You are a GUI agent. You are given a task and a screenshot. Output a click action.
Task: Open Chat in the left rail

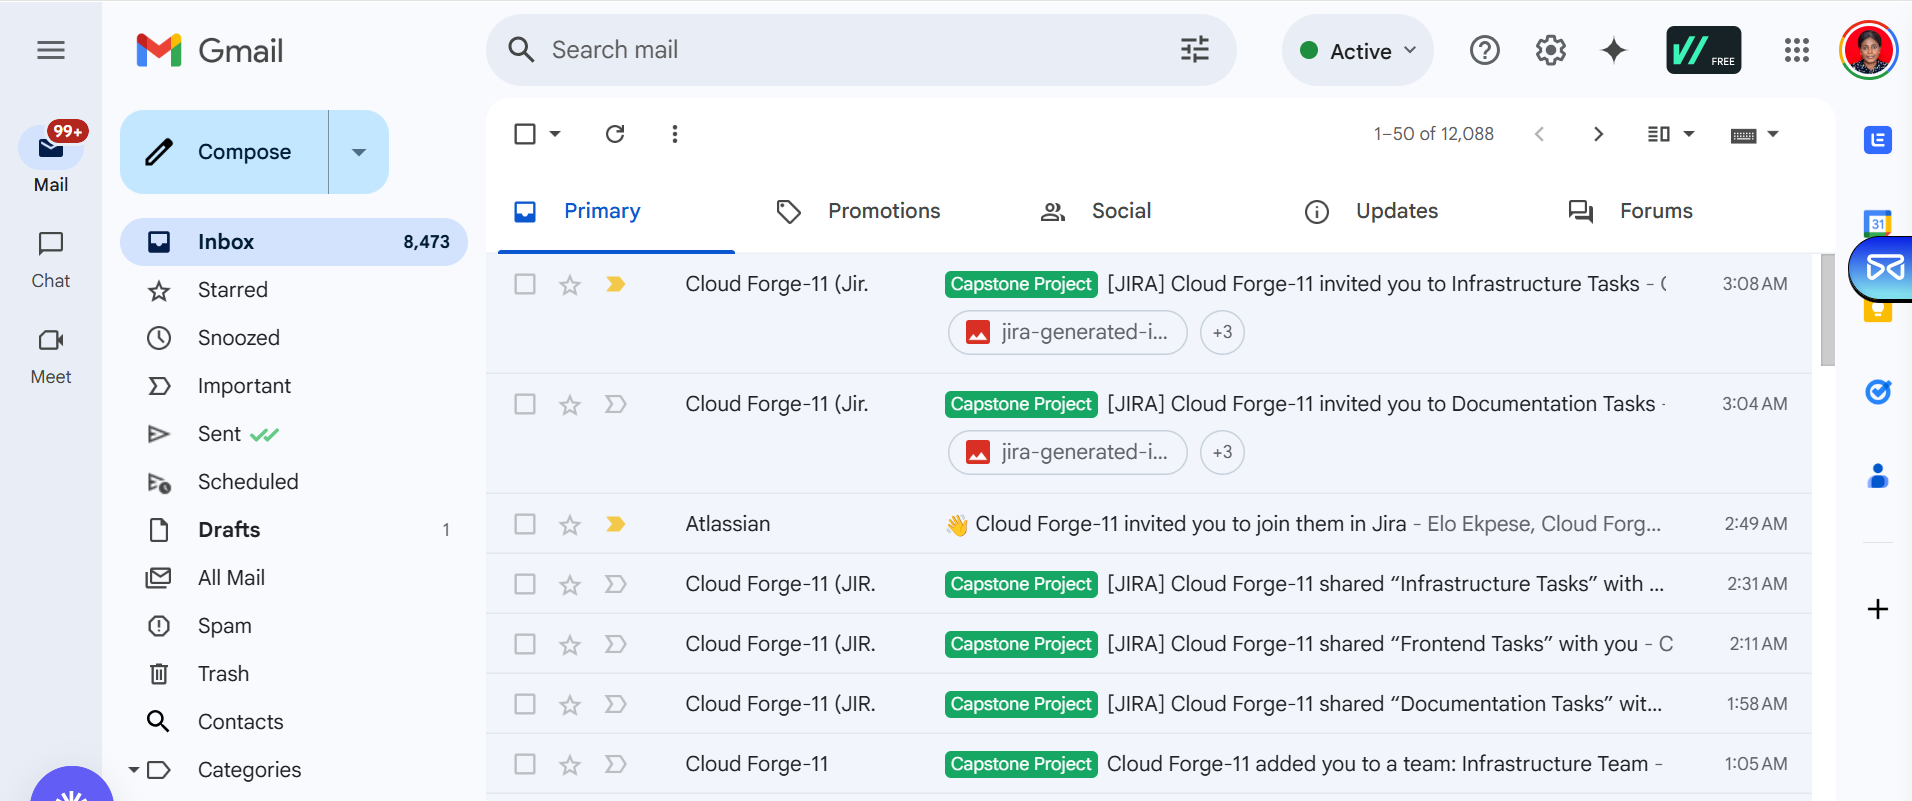tap(51, 260)
